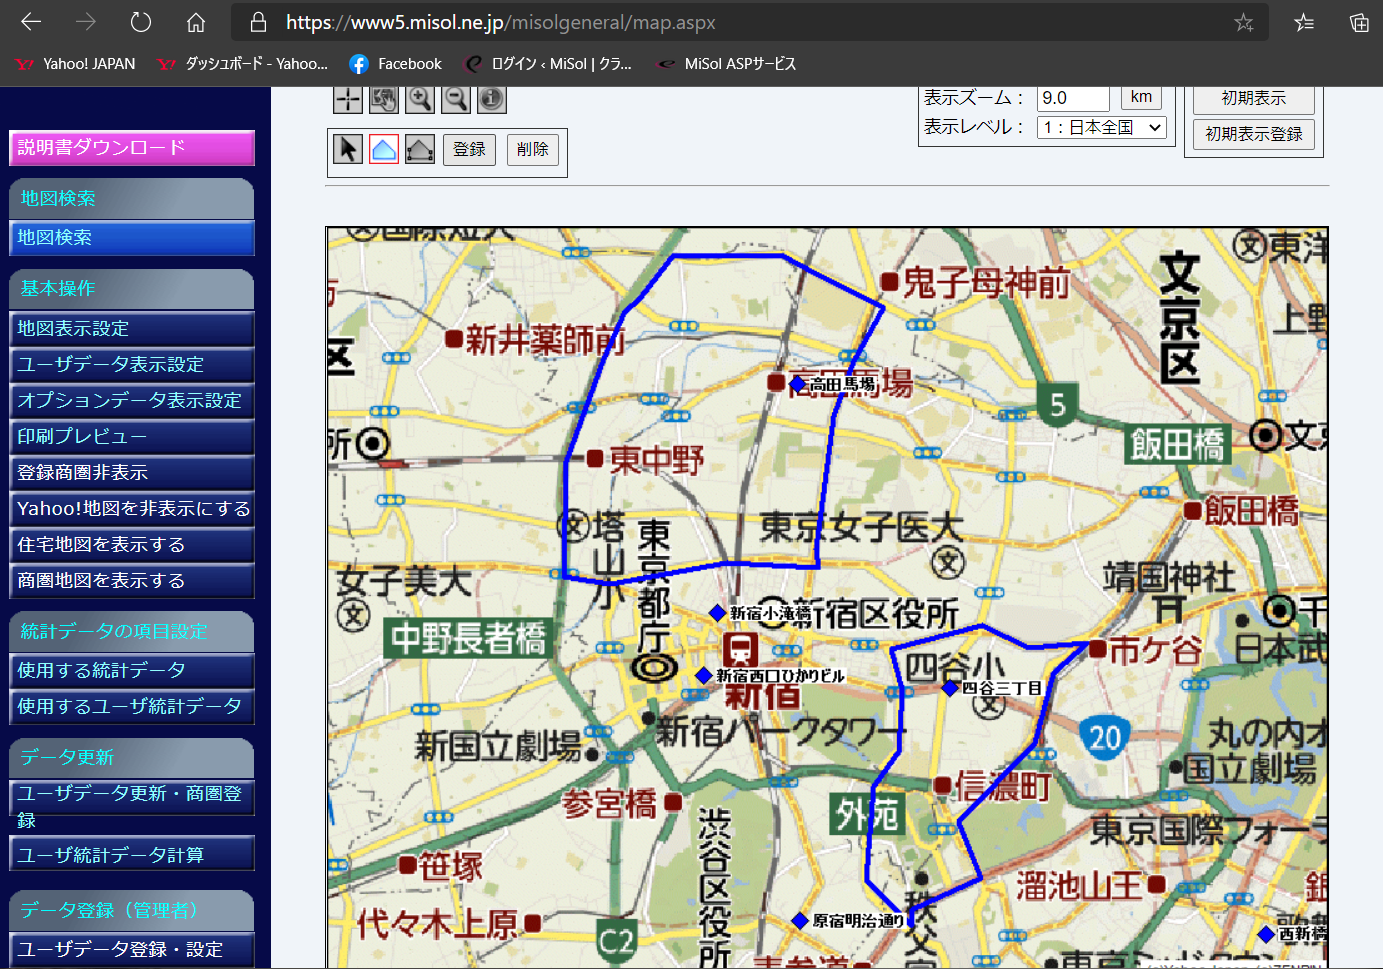Click the site lock icon
Image resolution: width=1383 pixels, height=969 pixels.
tap(258, 22)
